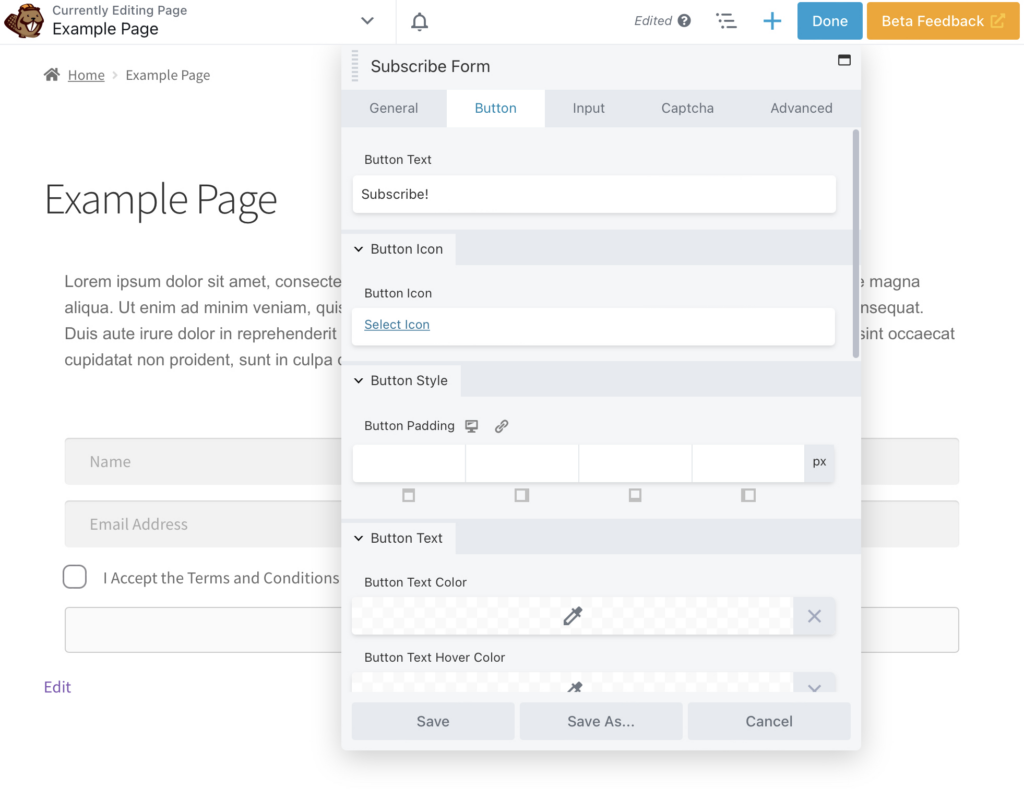1024x812 pixels.
Task: Click the Home breadcrumb link
Action: coord(86,74)
